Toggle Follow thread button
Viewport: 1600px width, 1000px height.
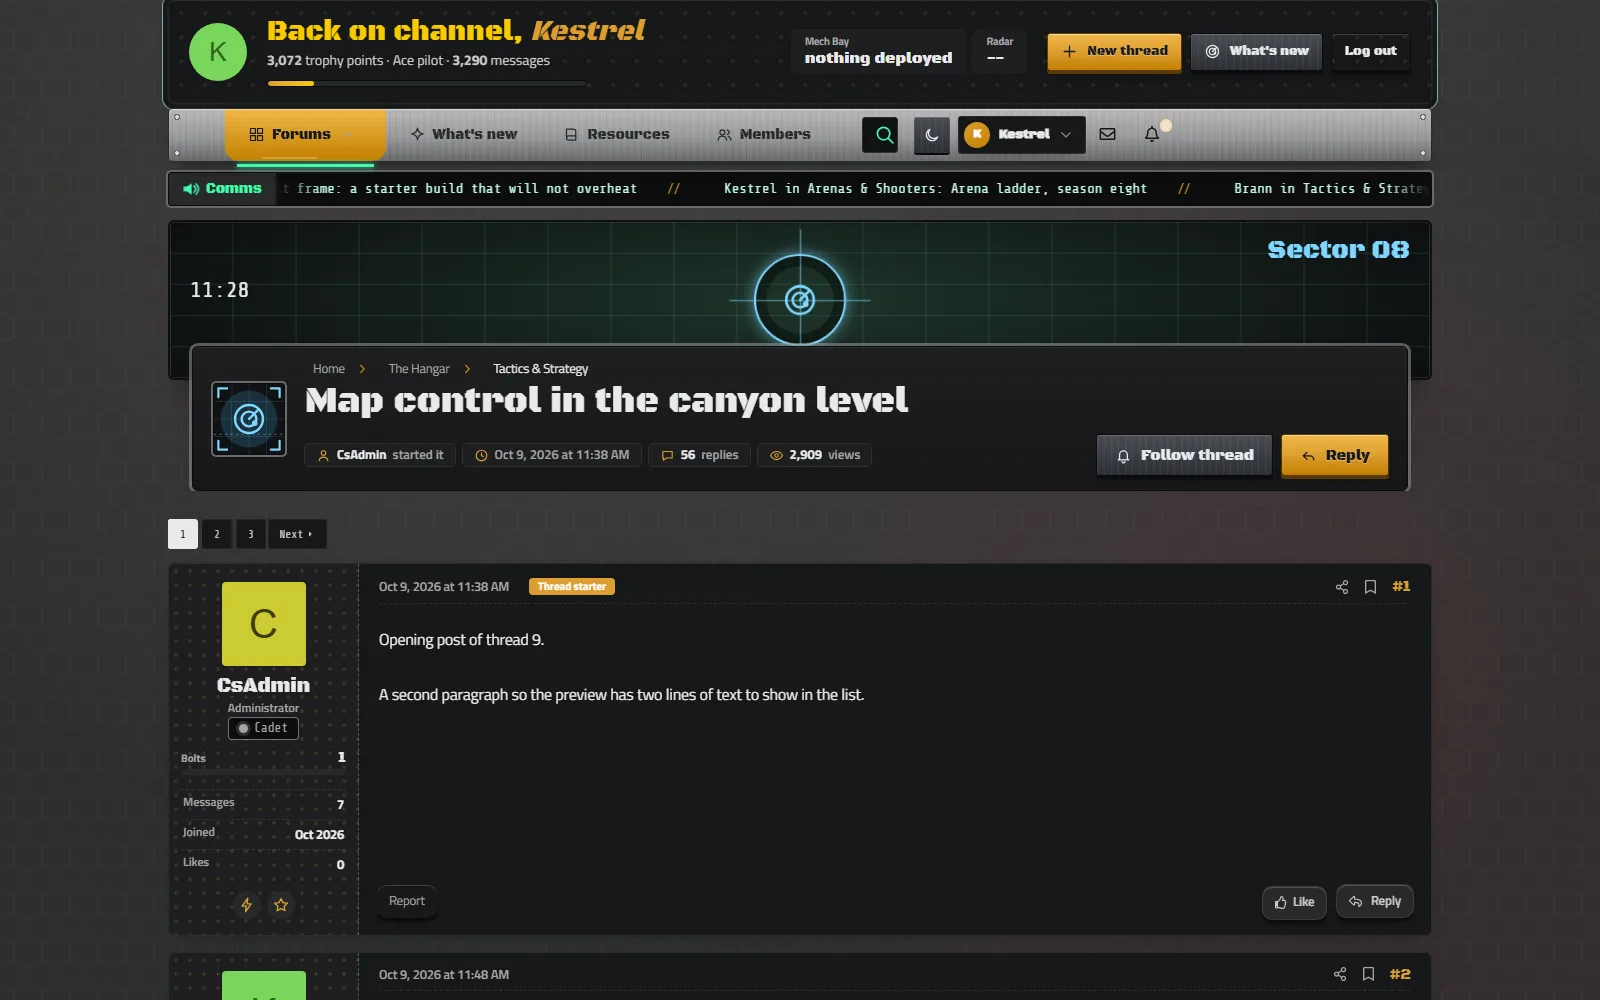pyautogui.click(x=1184, y=455)
